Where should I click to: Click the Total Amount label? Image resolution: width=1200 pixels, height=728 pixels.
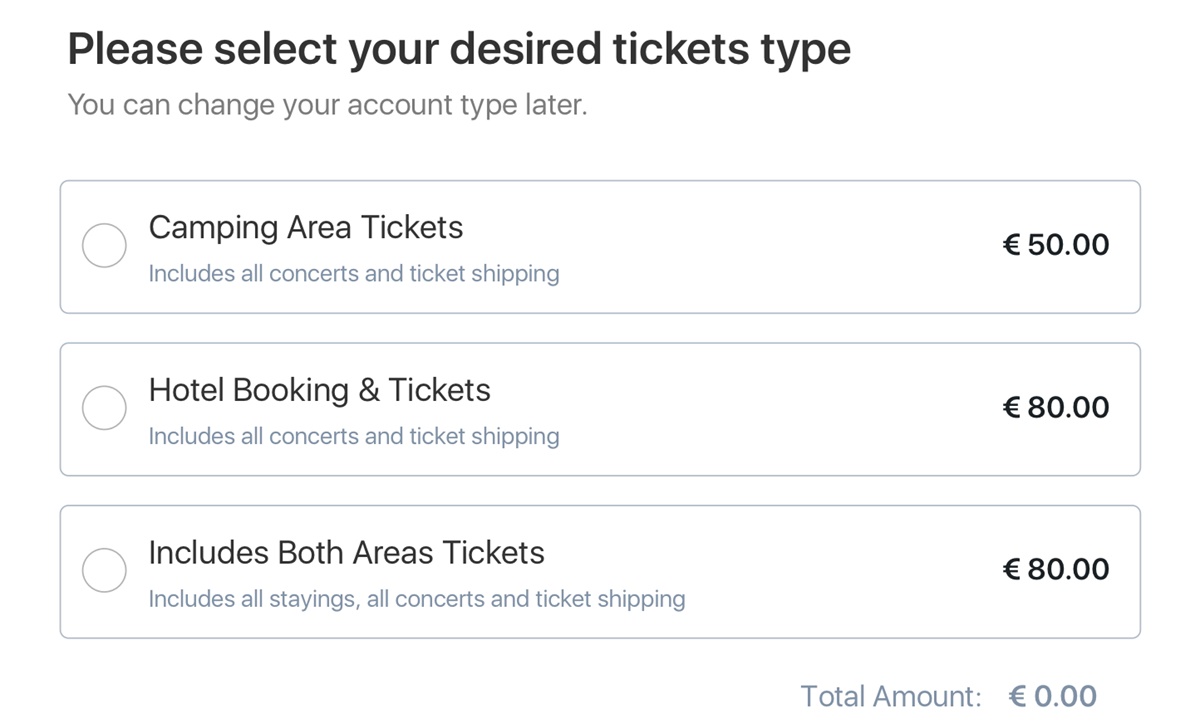click(891, 696)
